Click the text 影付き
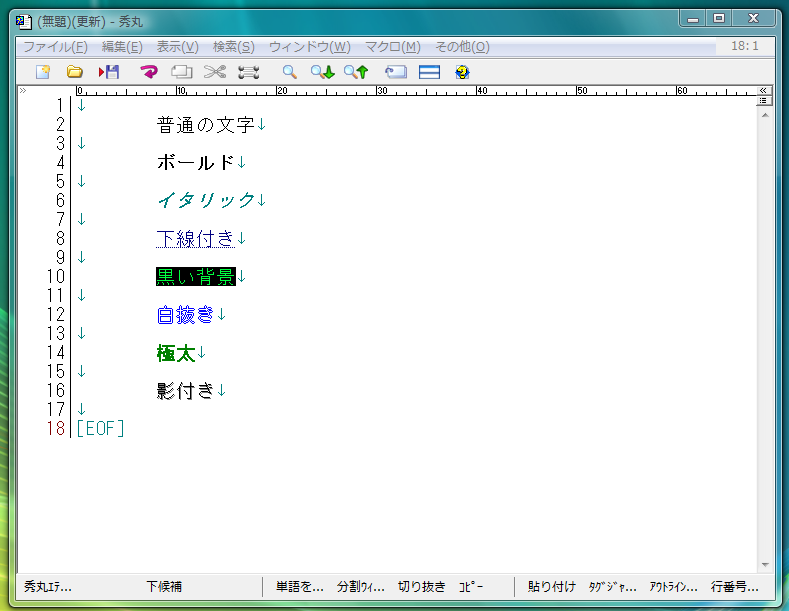The height and width of the screenshot is (611, 789). pos(186,391)
